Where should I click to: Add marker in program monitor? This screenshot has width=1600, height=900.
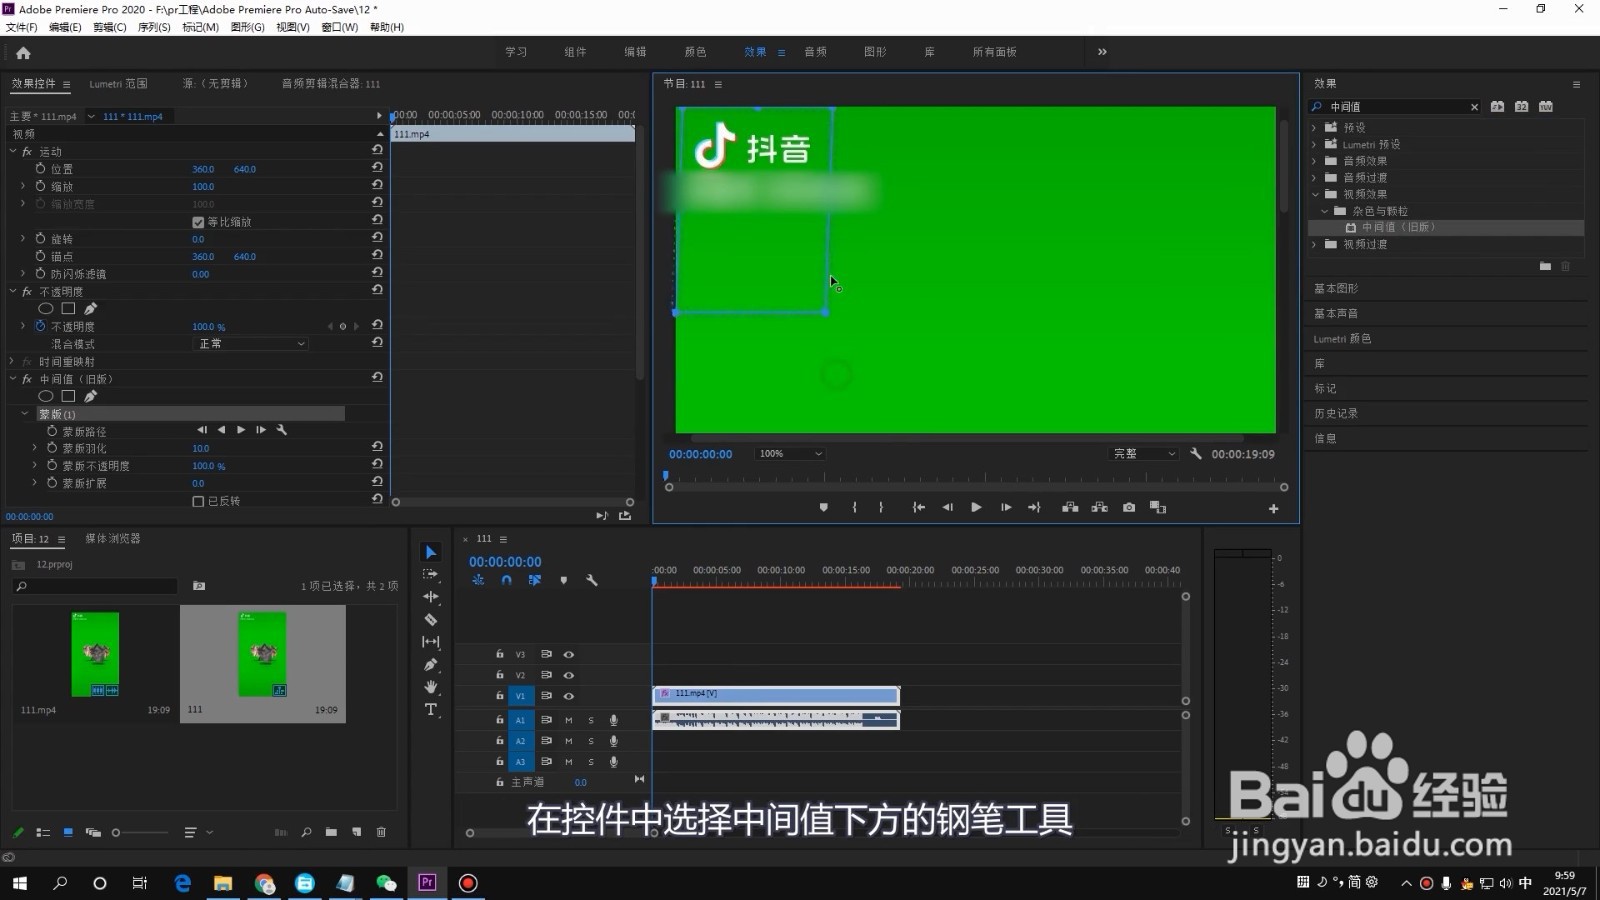824,508
